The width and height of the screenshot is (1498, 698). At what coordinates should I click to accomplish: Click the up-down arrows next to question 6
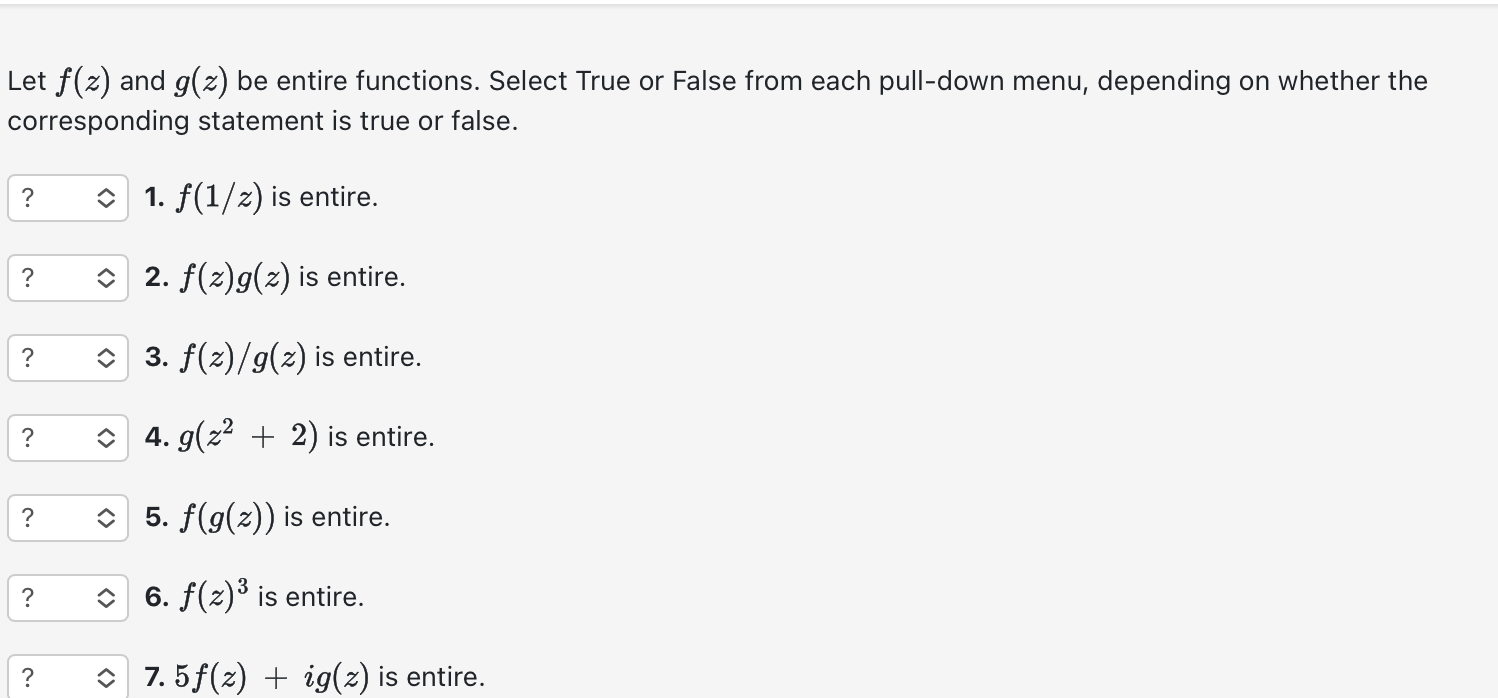coord(106,597)
